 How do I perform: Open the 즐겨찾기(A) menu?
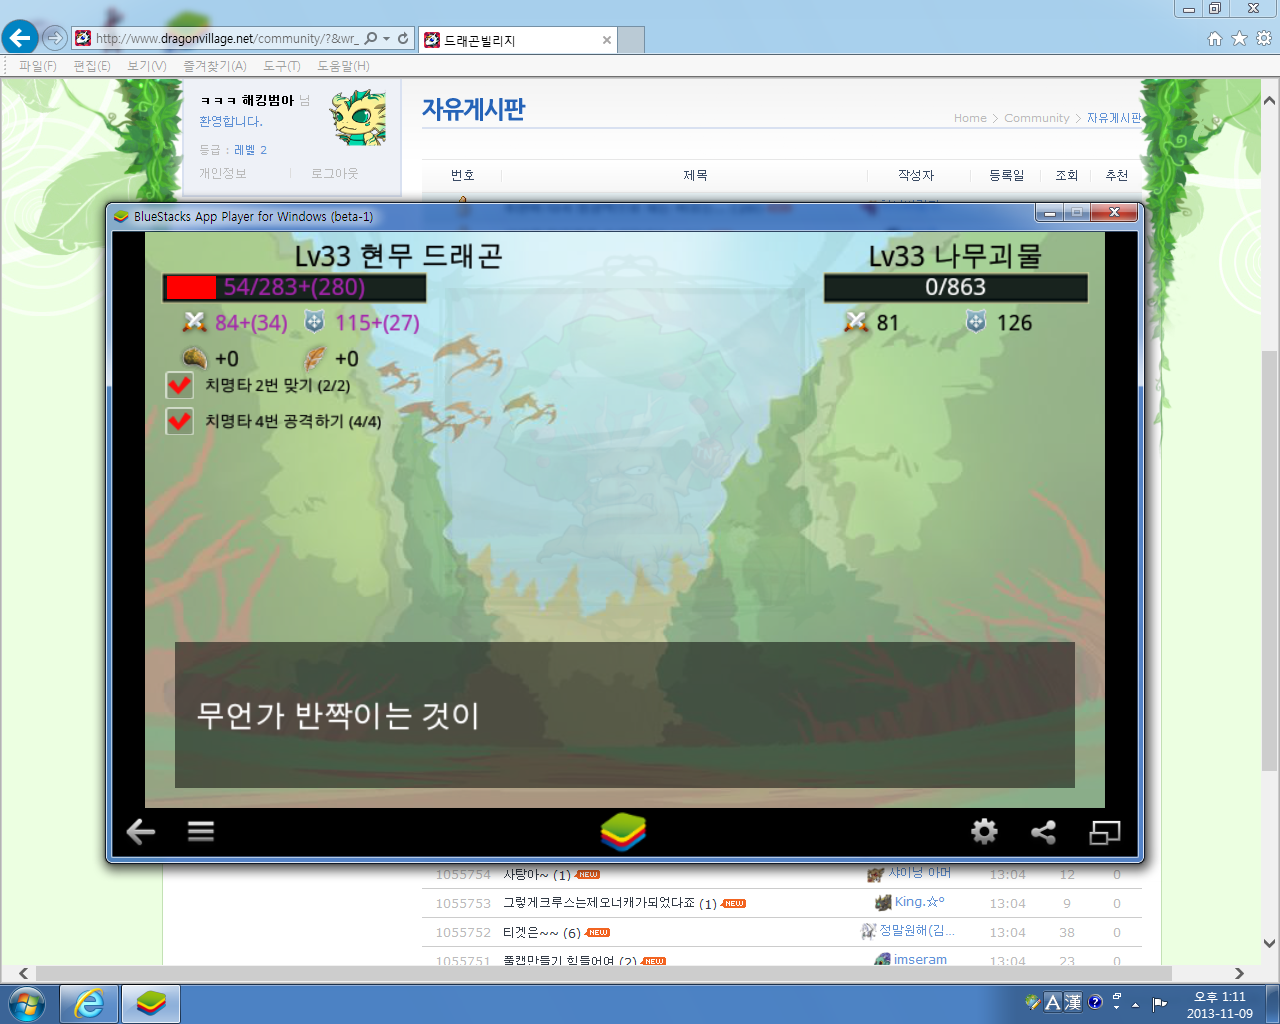[214, 66]
